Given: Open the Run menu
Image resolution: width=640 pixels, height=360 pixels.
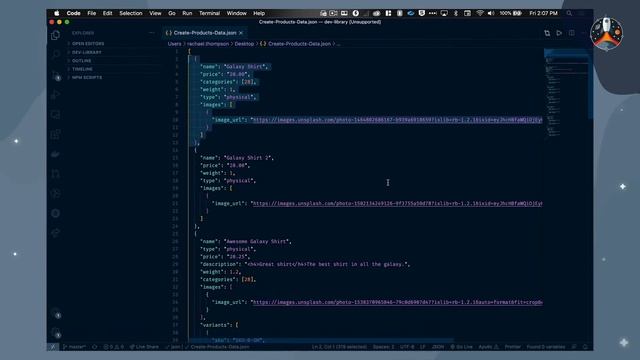Looking at the screenshot, I should 187,13.
